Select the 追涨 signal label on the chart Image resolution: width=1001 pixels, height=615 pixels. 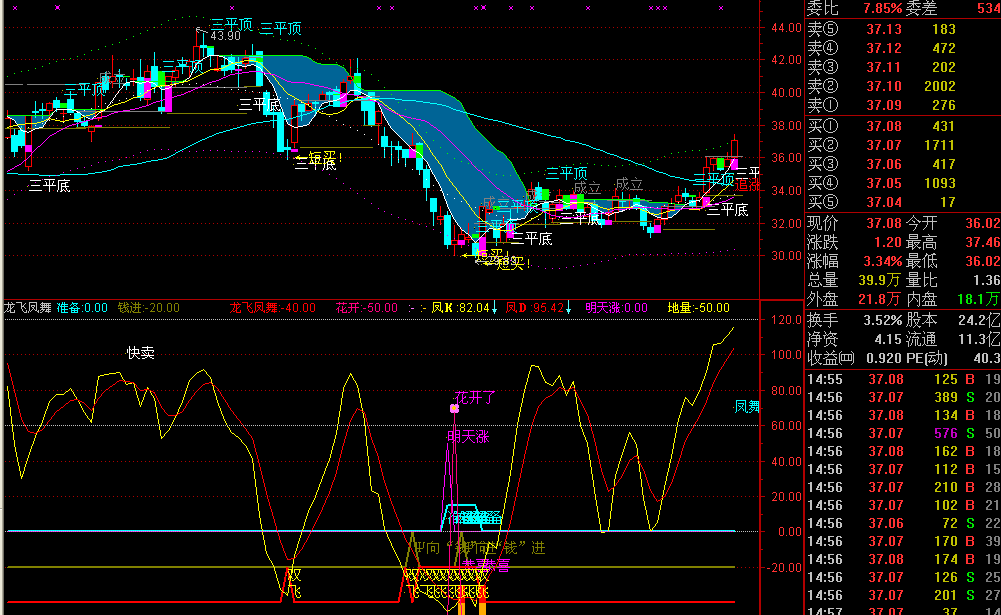pos(748,186)
